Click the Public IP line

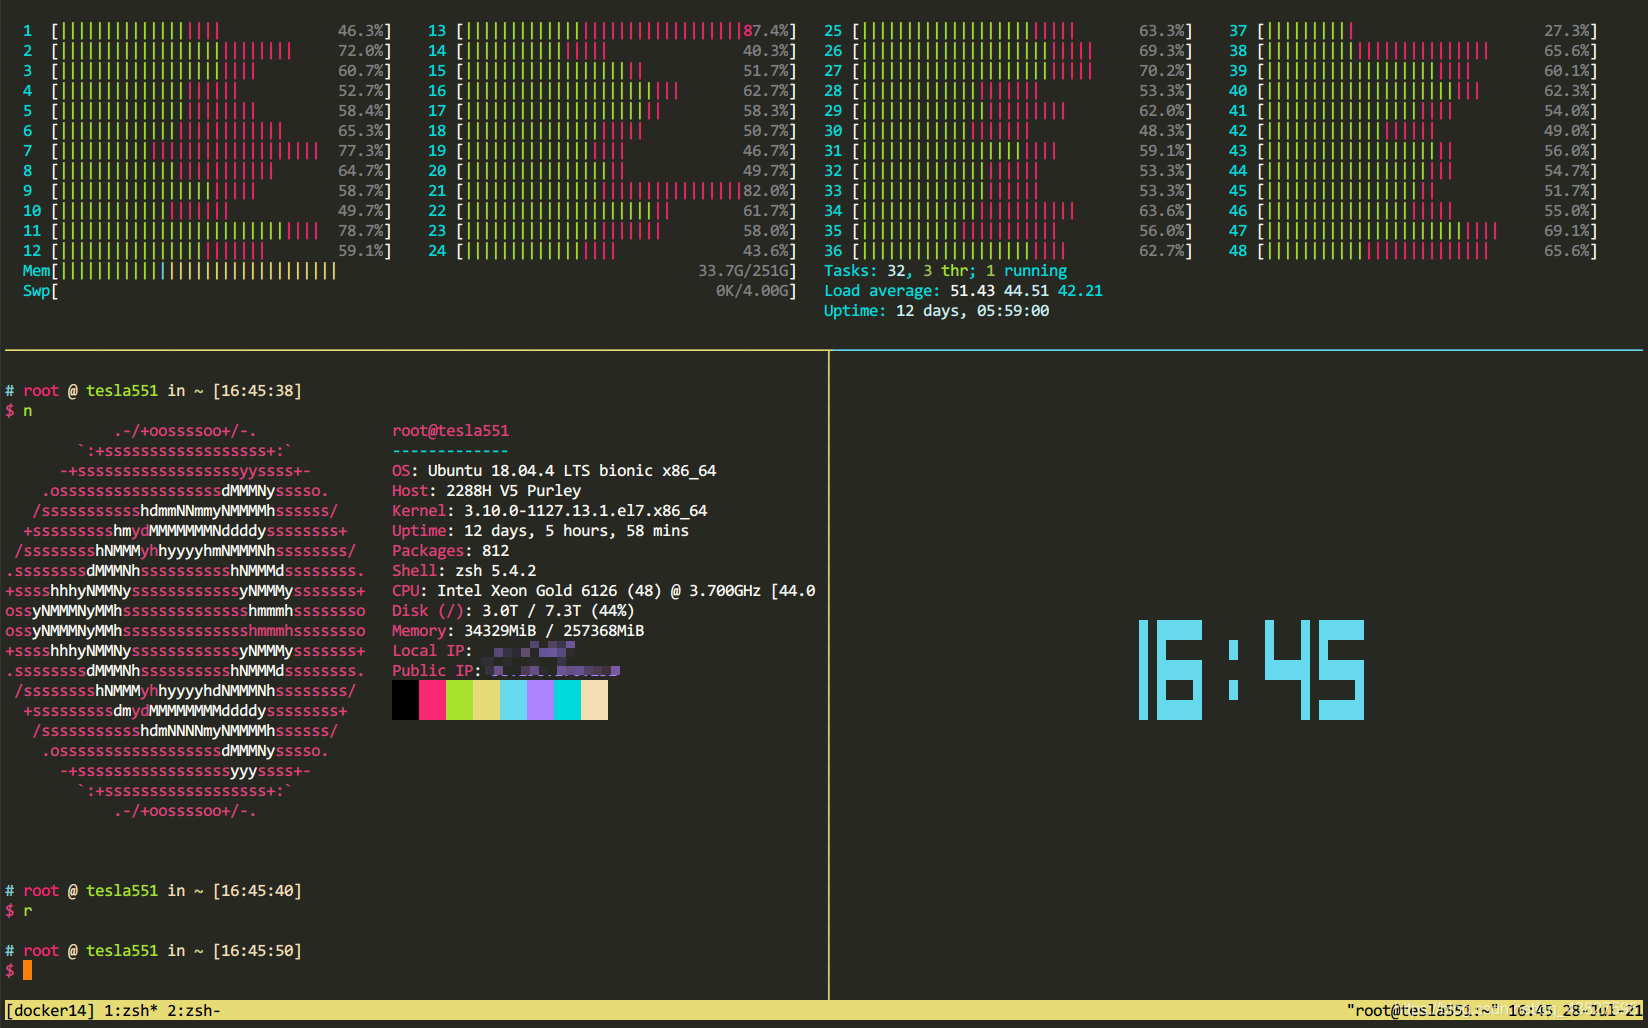[506, 671]
